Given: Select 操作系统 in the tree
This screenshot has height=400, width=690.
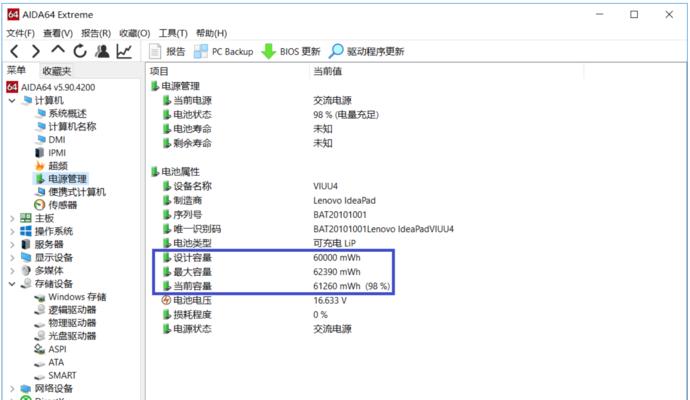Looking at the screenshot, I should point(47,231).
